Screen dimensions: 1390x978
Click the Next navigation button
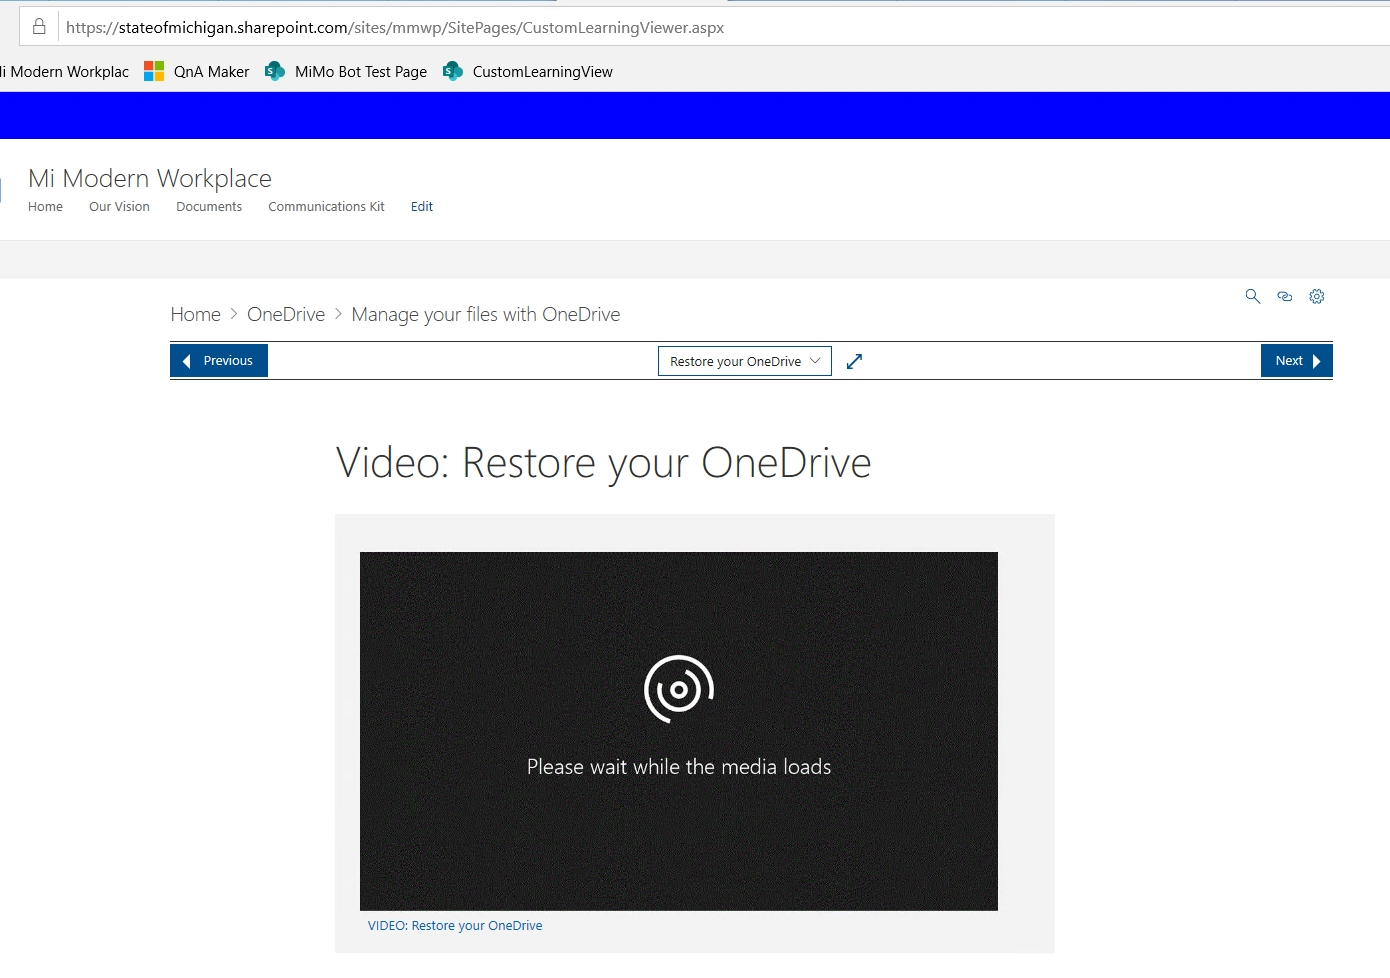pyautogui.click(x=1296, y=360)
